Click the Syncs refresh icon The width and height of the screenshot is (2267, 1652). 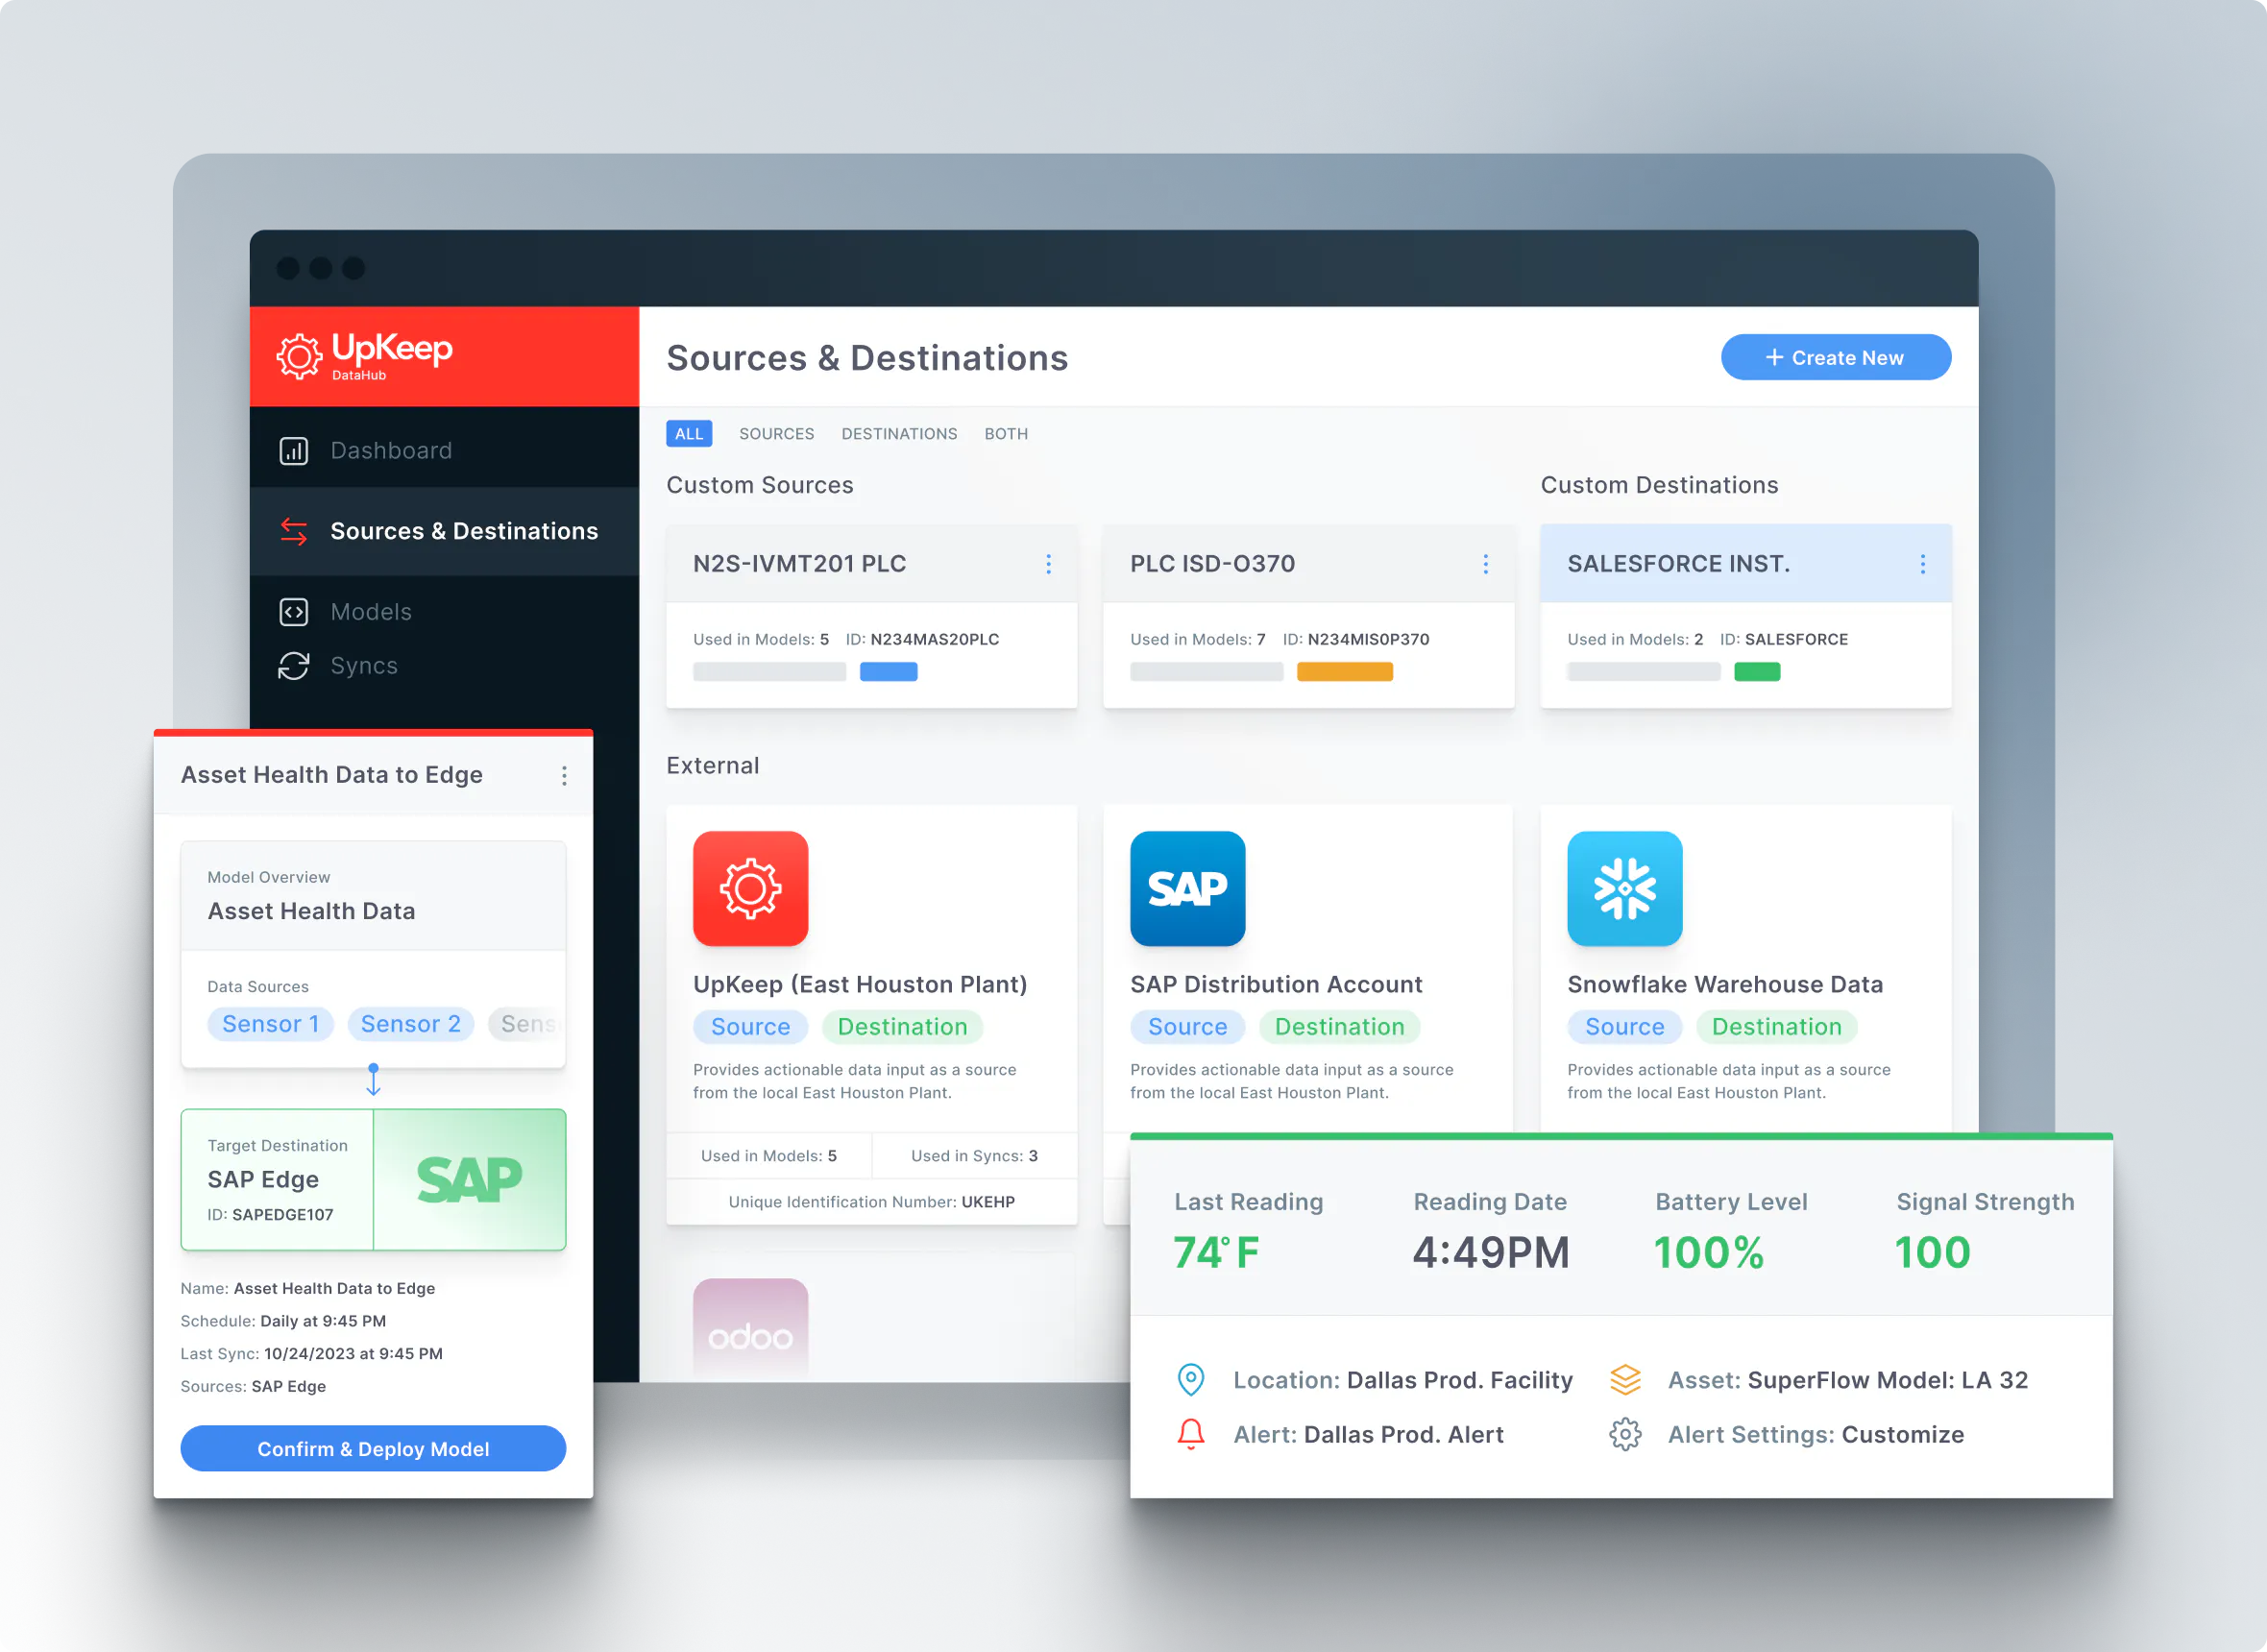click(x=293, y=665)
